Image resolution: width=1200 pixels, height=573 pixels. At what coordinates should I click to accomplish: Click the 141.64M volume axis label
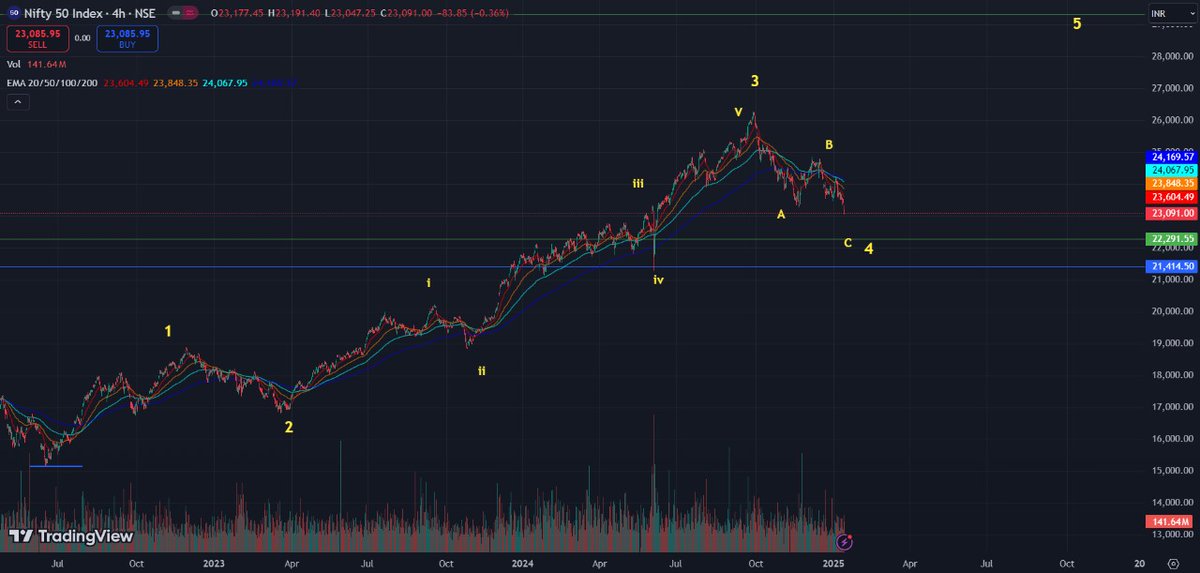(1168, 522)
